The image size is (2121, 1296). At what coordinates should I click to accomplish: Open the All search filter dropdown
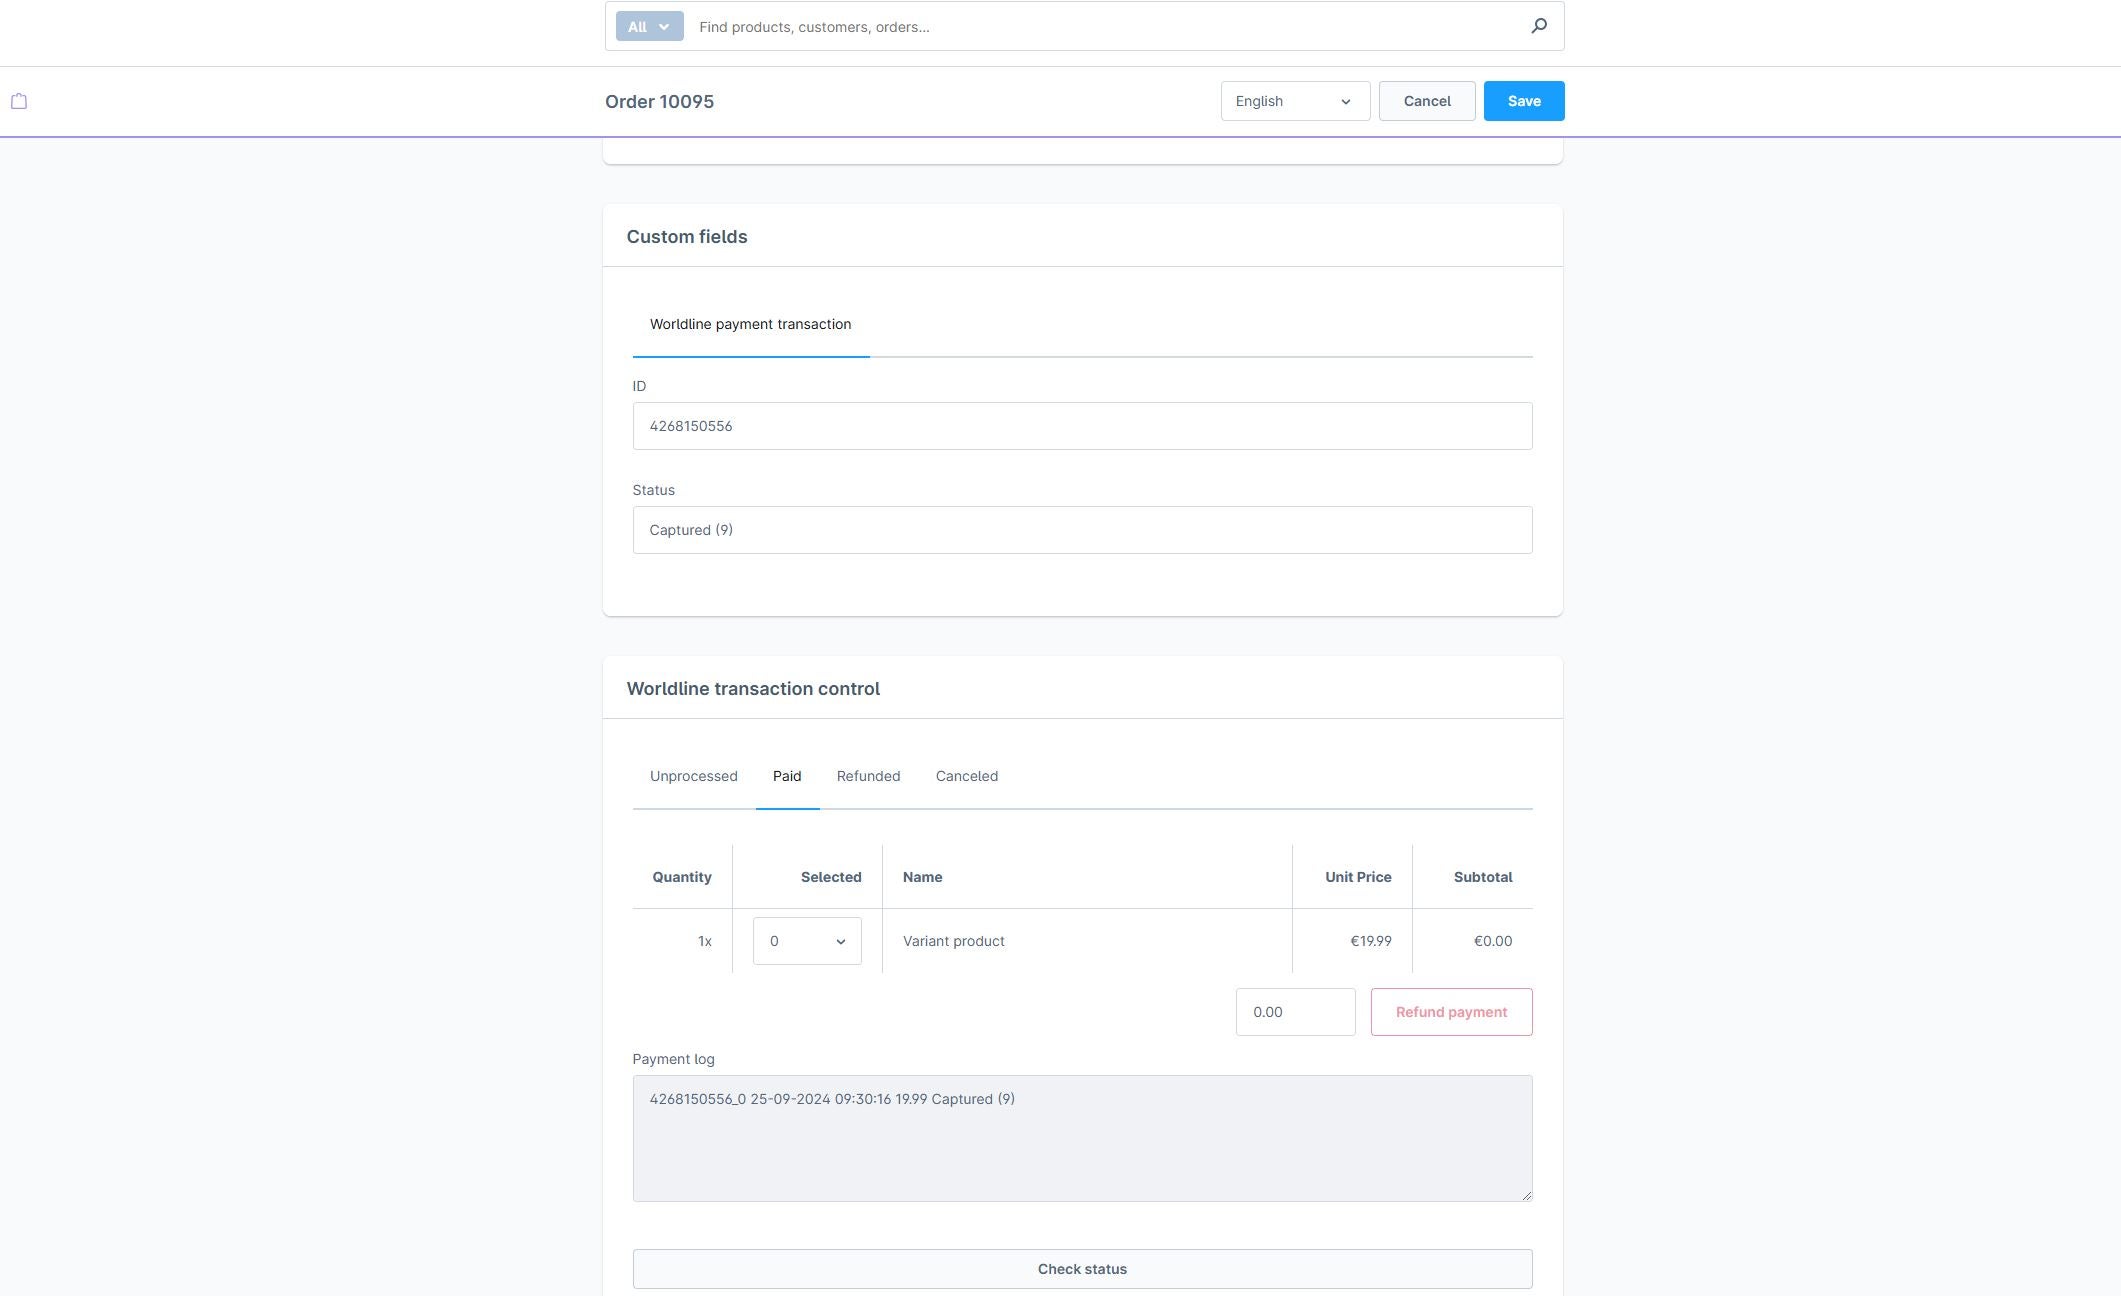pos(649,26)
